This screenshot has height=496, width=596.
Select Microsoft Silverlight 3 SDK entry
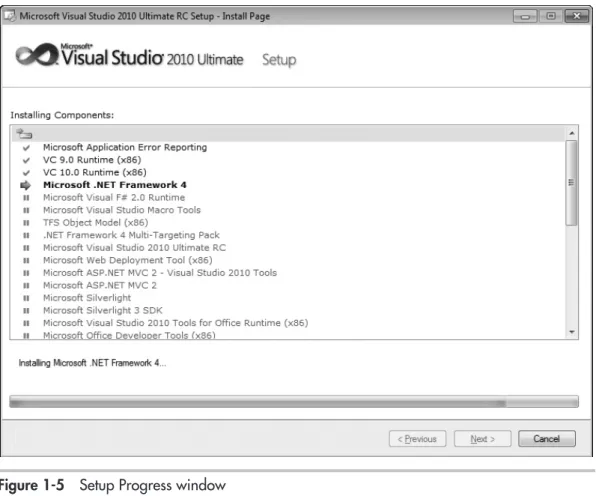point(103,310)
